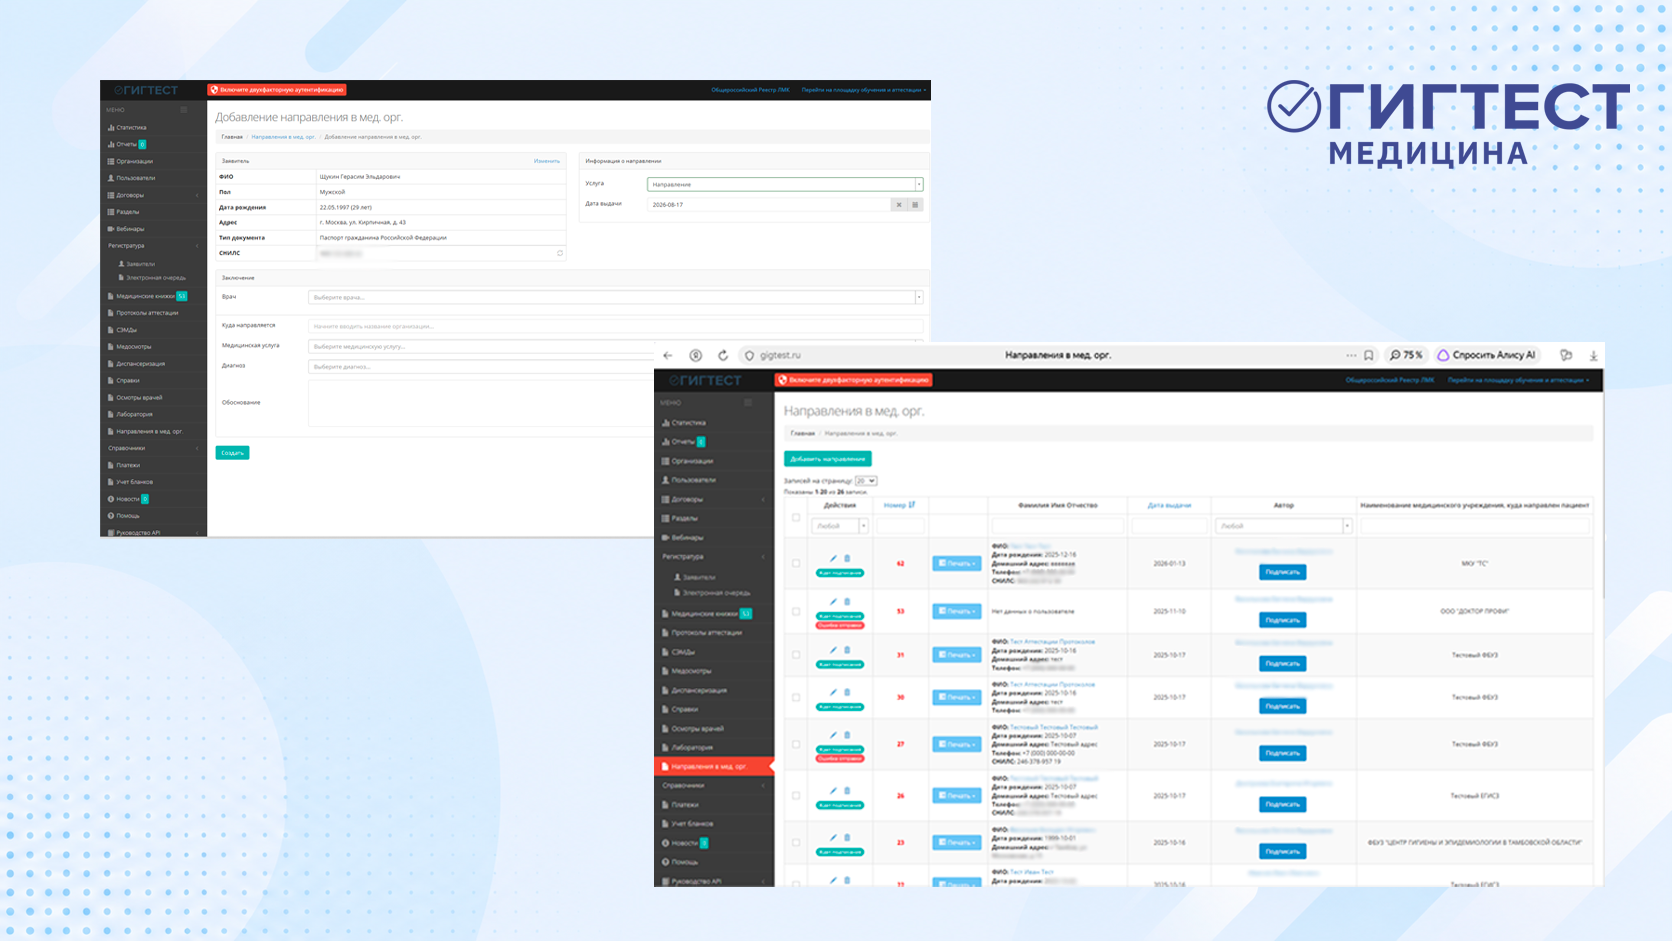Screen dimensions: 1672x941
Task: Click the Добавить направление button
Action: 828,459
